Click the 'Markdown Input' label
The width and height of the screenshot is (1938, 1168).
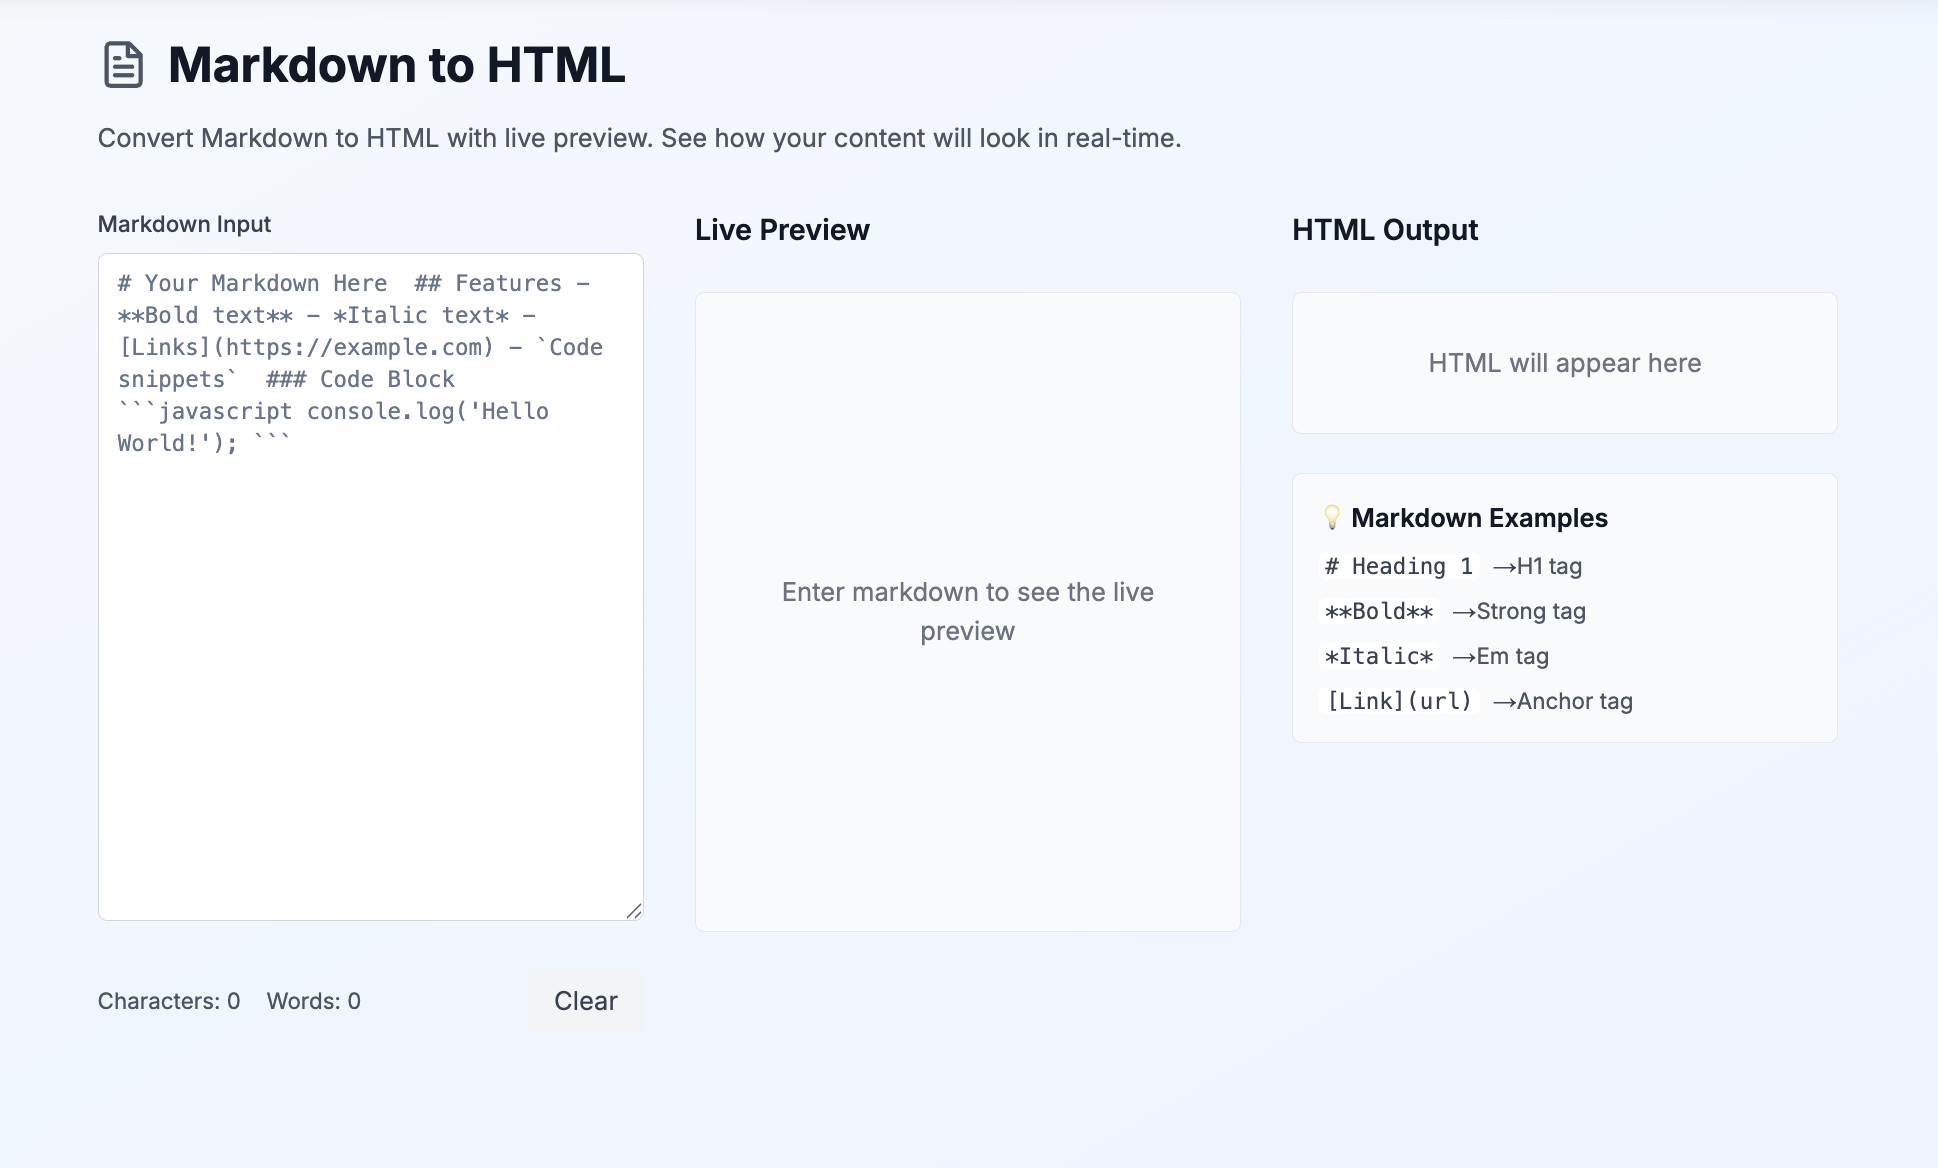click(184, 224)
